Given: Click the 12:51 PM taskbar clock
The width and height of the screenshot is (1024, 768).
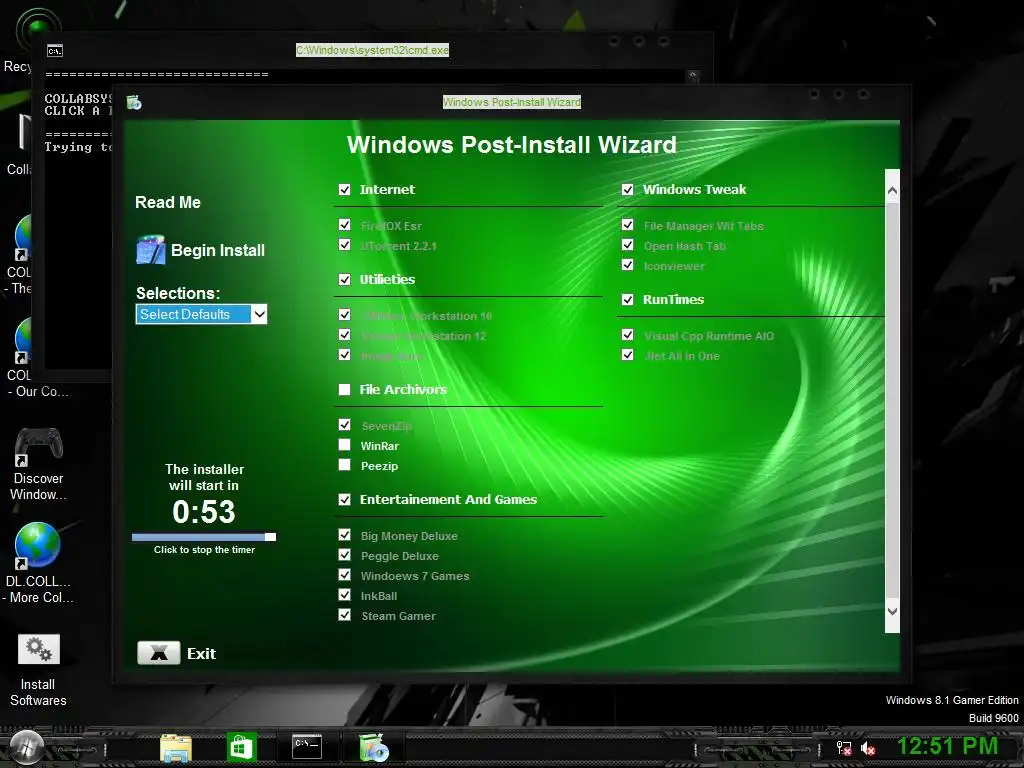Looking at the screenshot, I should [948, 746].
